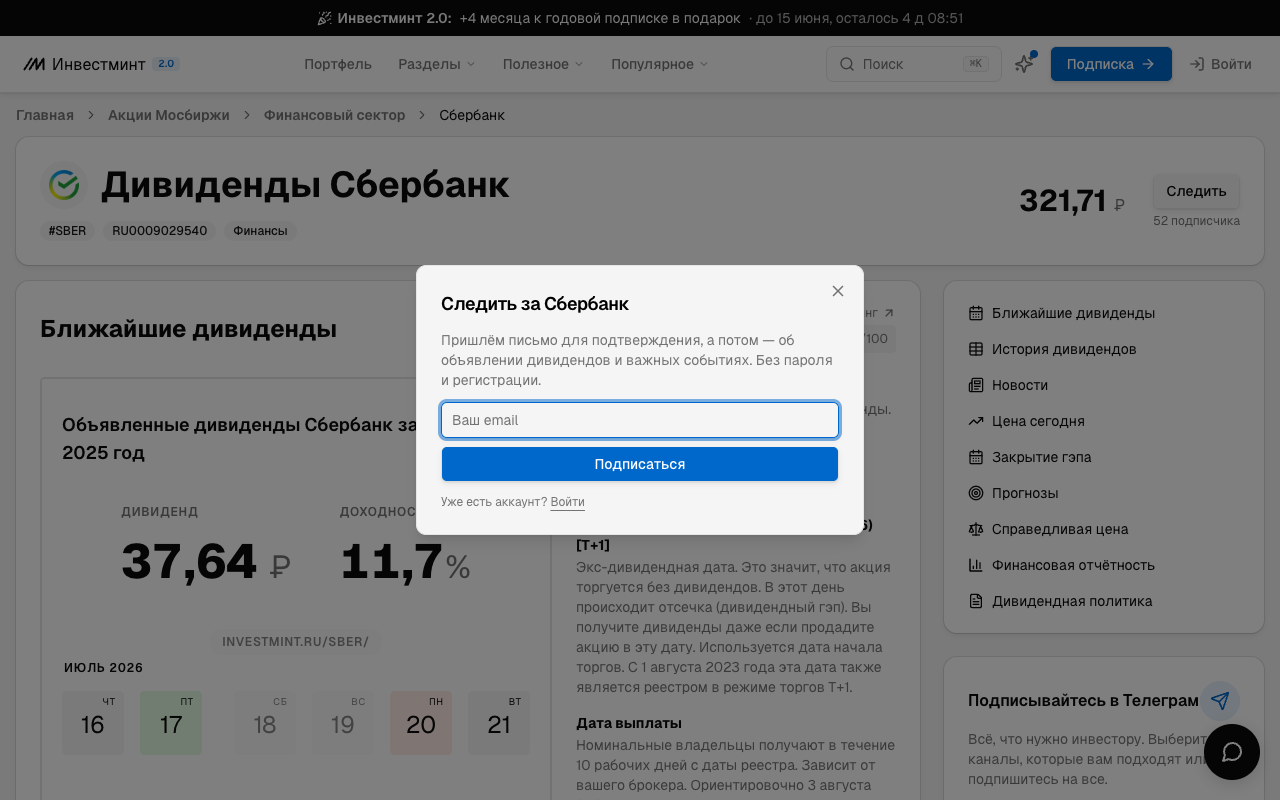Select calendar day 21 Tuesday

point(499,722)
